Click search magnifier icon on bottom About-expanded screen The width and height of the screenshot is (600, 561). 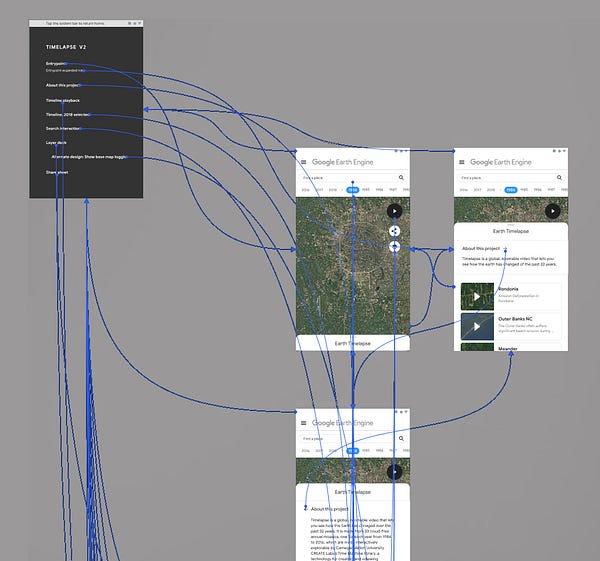pos(401,439)
